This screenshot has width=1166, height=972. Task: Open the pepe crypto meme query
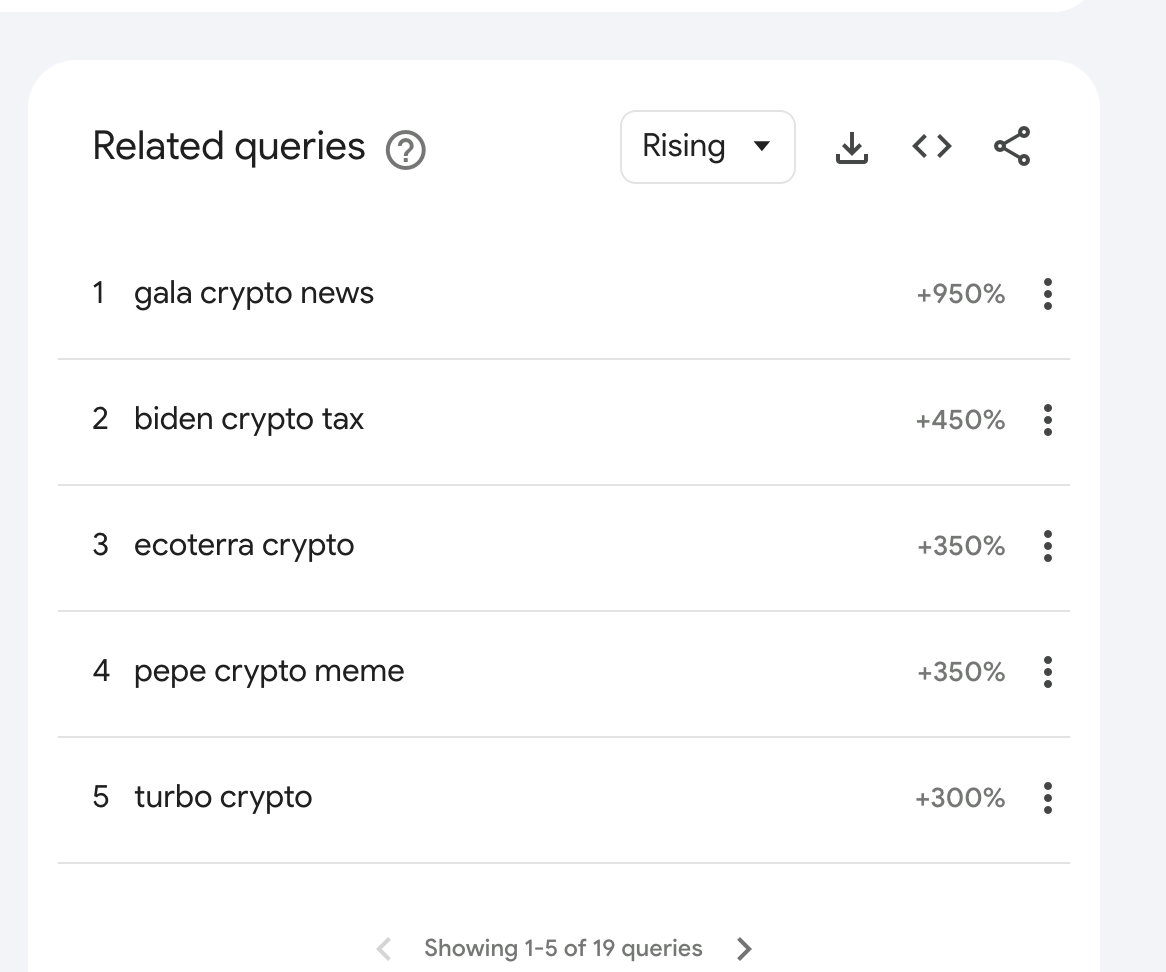(x=269, y=672)
